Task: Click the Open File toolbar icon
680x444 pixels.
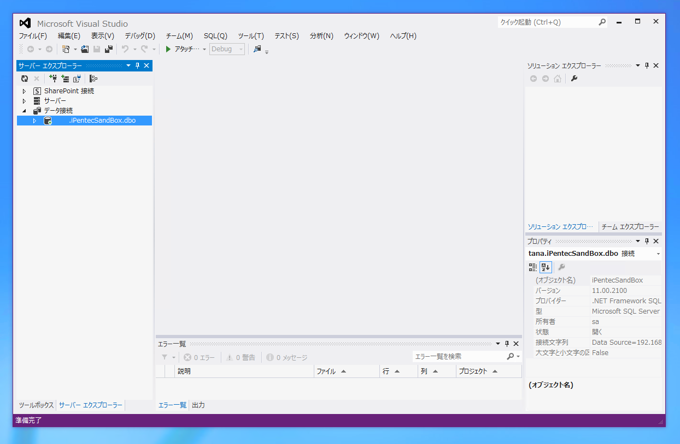Action: pos(85,49)
